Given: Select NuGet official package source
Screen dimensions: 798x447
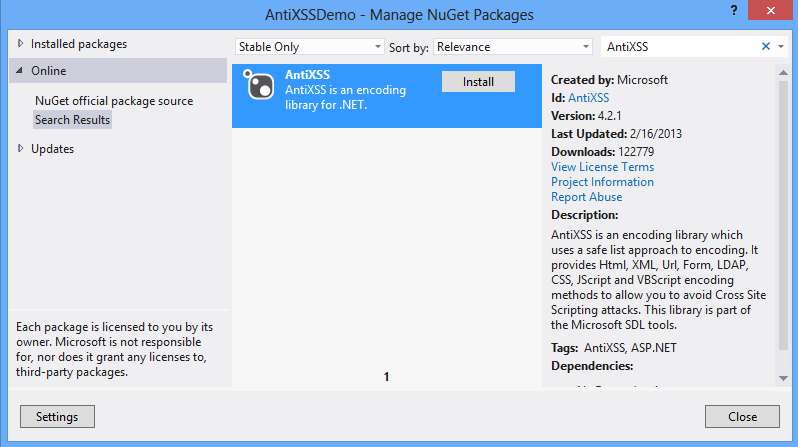Looking at the screenshot, I should [x=114, y=101].
